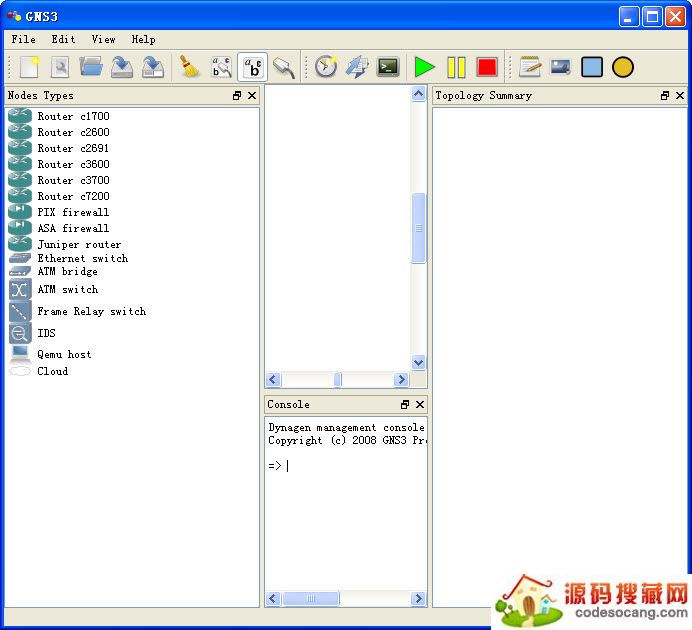Click the Open project folder icon

(91, 67)
